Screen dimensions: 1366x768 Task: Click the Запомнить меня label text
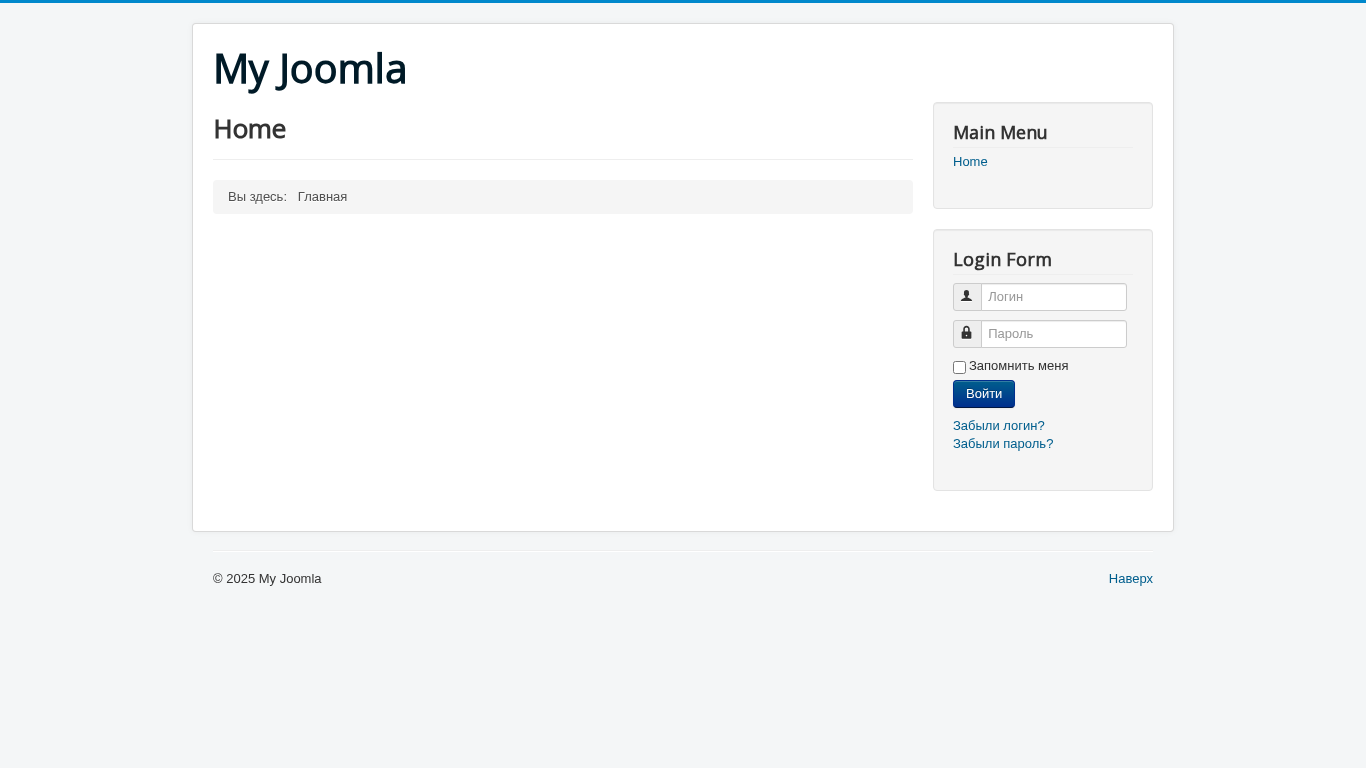pyautogui.click(x=1018, y=366)
